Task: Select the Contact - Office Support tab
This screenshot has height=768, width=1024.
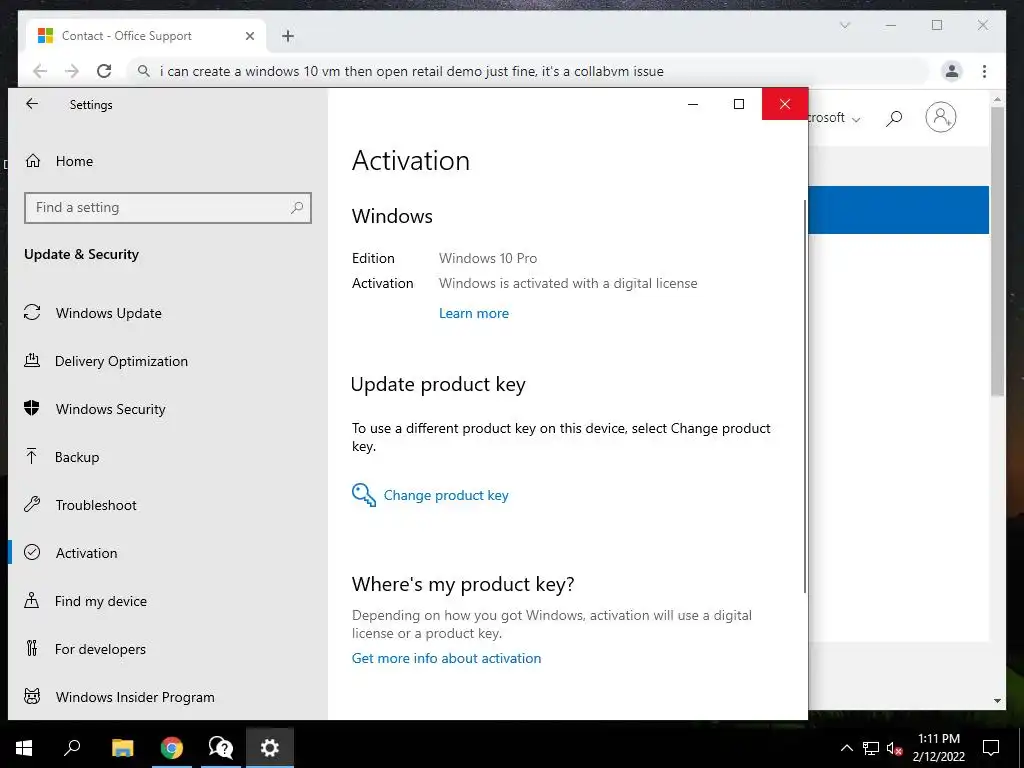Action: (146, 36)
